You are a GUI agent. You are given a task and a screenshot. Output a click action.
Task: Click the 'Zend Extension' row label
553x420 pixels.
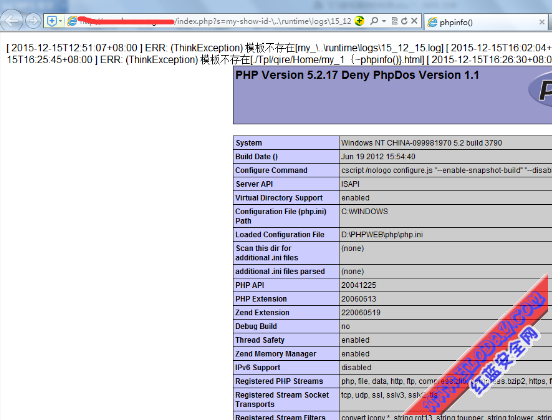(262, 312)
